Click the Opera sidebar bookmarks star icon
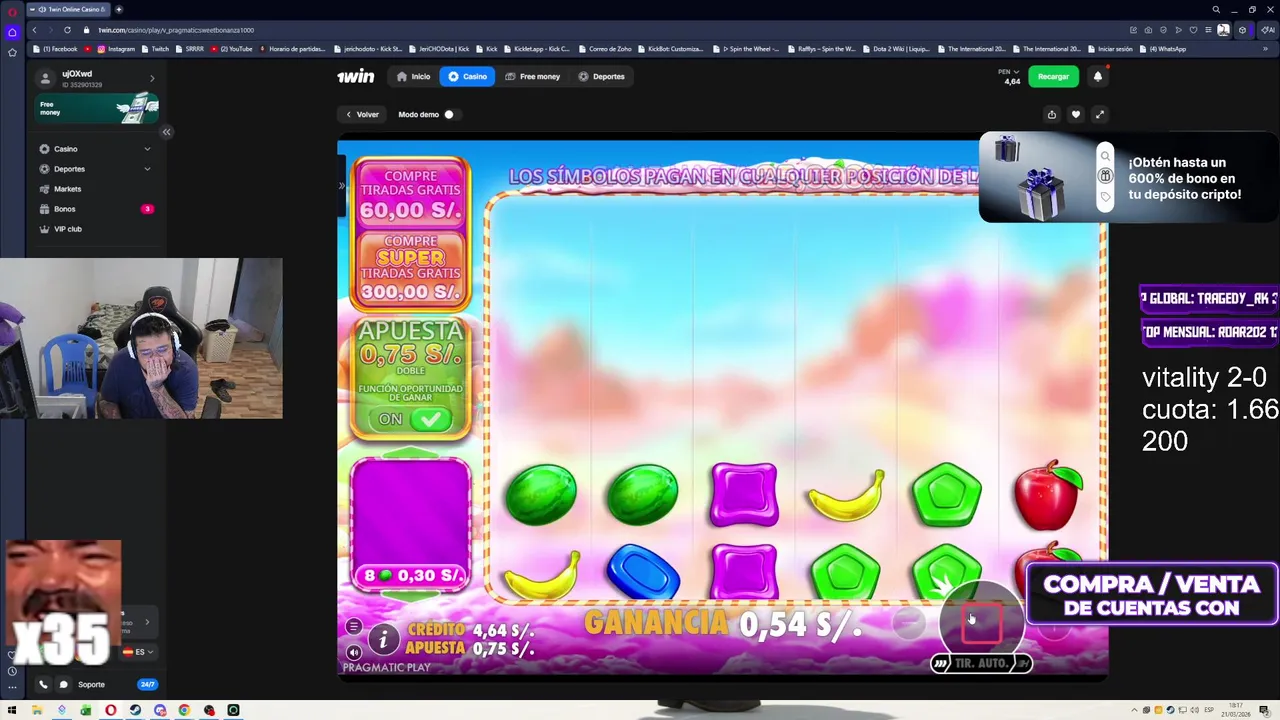Viewport: 1280px width, 720px height. [x=12, y=52]
